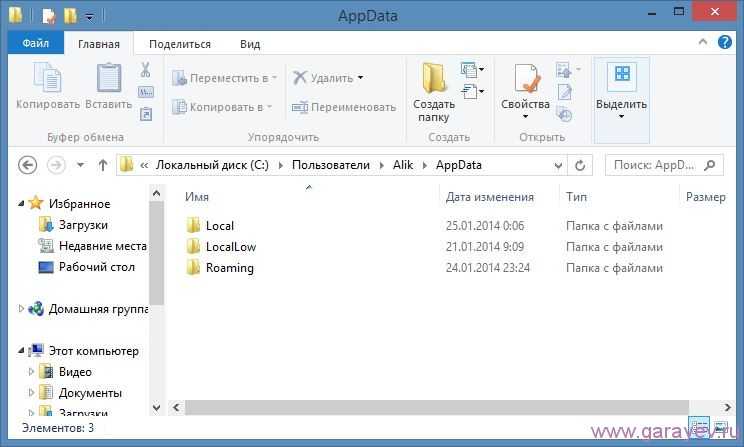Click the horizontal scrollbar left arrow

click(x=177, y=407)
